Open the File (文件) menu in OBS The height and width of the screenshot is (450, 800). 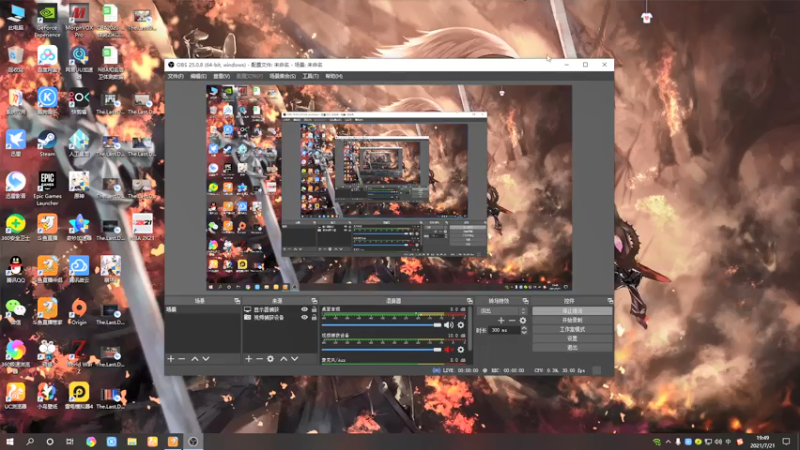(x=176, y=76)
